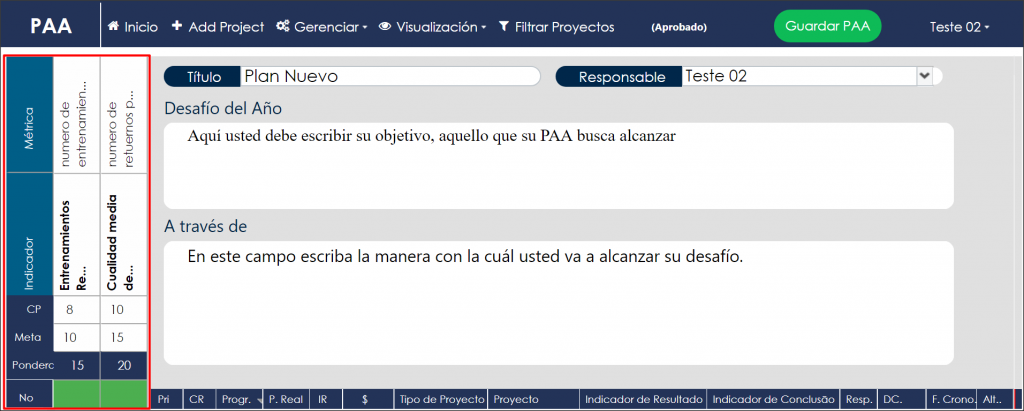The image size is (1024, 411).
Task: Click the Responsable label pill
Action: [619, 76]
